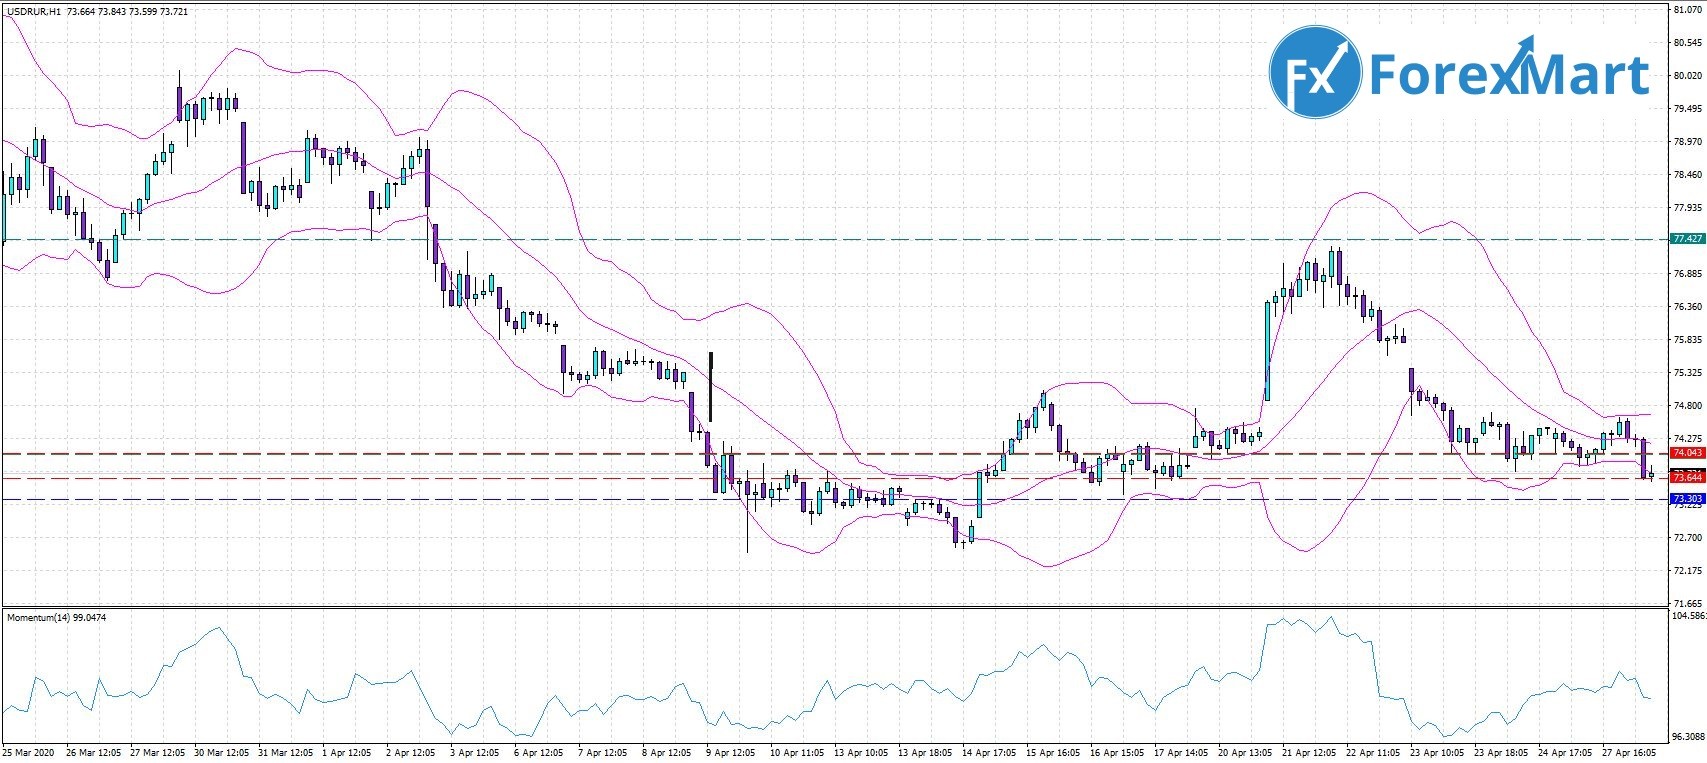Image resolution: width=1707 pixels, height=763 pixels.
Task: Click the 15 Apr 16:05 time axis label
Action: click(1054, 752)
